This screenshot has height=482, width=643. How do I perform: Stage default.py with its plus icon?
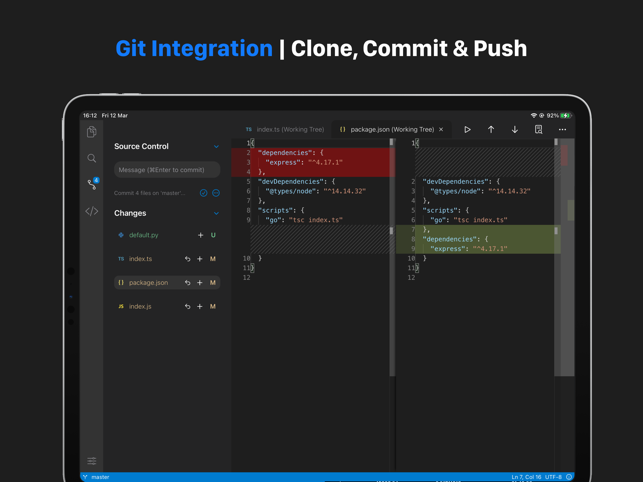pyautogui.click(x=200, y=235)
